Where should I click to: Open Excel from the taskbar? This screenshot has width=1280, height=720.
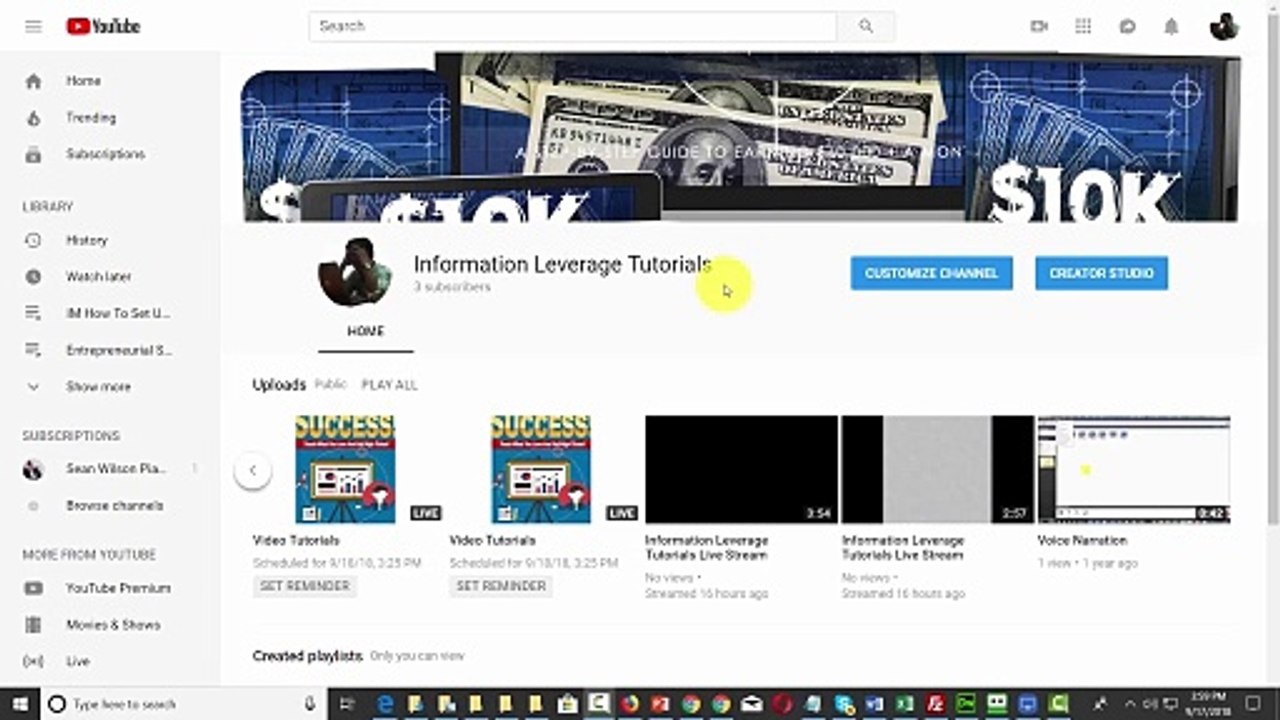point(905,704)
